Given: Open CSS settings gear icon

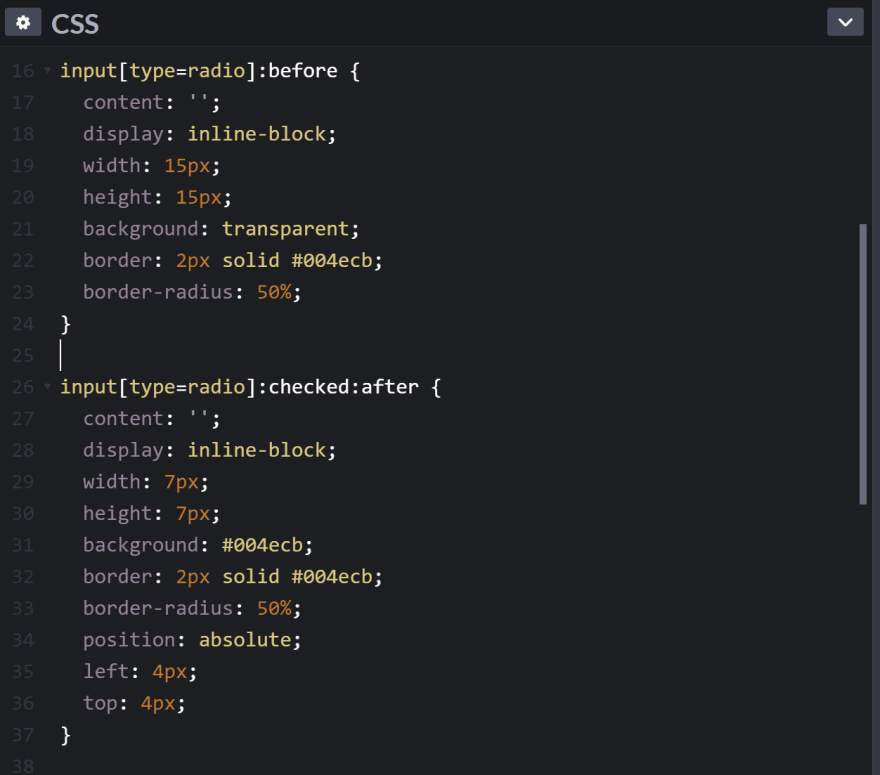Looking at the screenshot, I should point(23,22).
